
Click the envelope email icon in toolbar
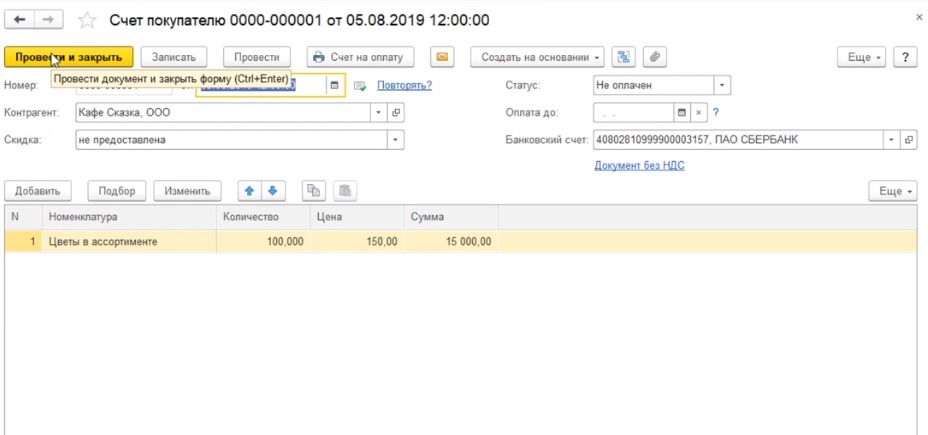pyautogui.click(x=443, y=57)
